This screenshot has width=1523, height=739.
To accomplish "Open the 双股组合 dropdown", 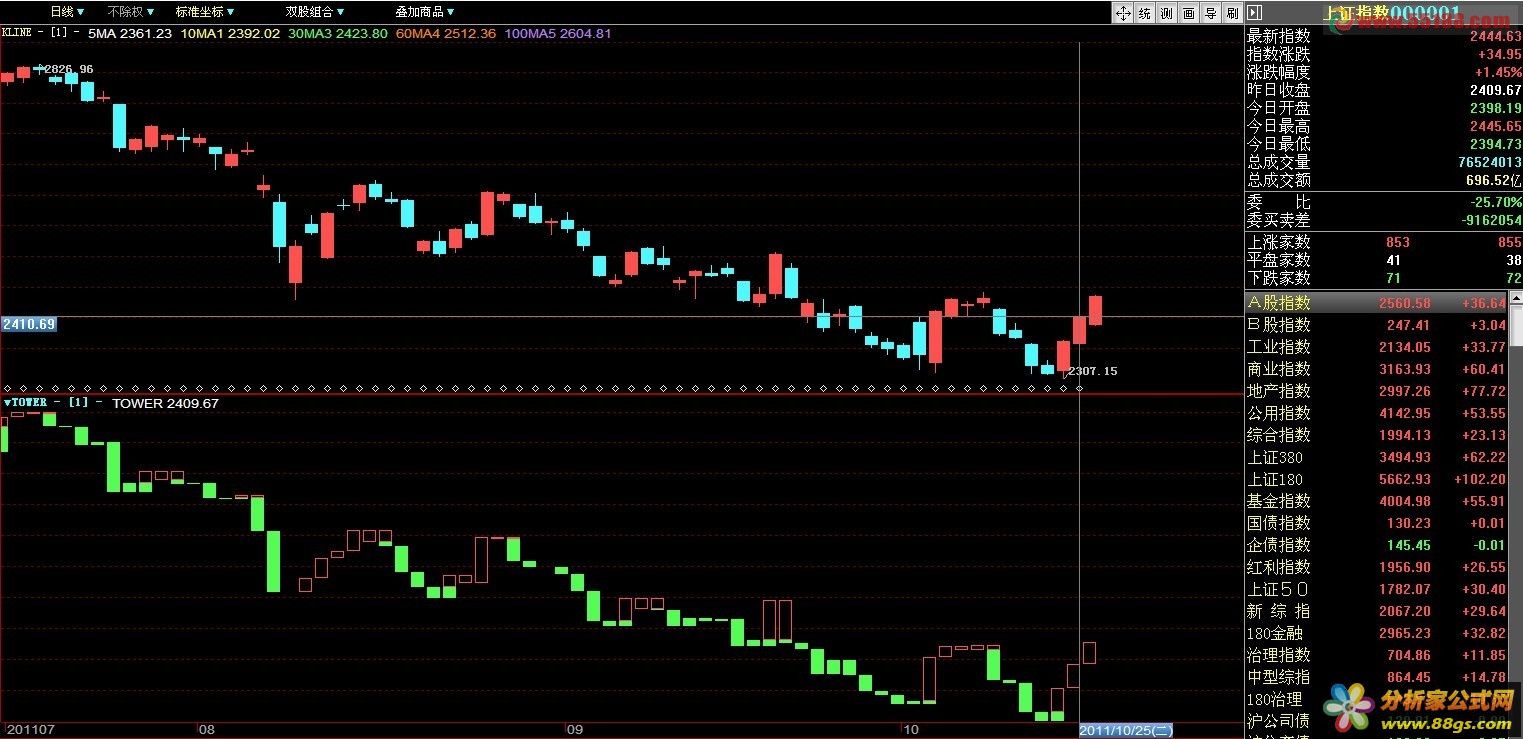I will (x=315, y=12).
